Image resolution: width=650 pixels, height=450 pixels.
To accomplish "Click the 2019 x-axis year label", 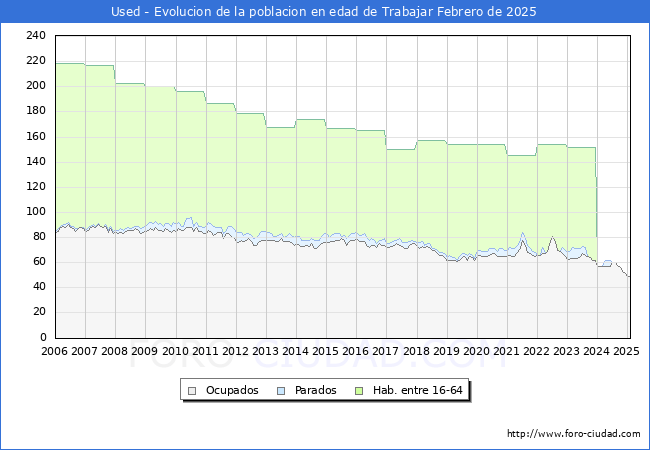I will (x=446, y=351).
